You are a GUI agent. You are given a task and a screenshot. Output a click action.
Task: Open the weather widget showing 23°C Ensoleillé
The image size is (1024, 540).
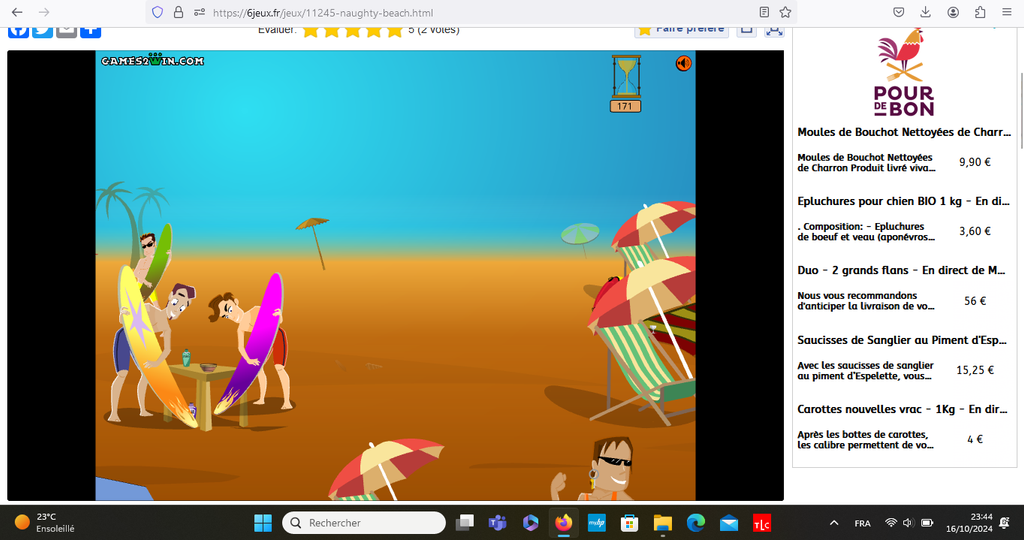click(44, 522)
